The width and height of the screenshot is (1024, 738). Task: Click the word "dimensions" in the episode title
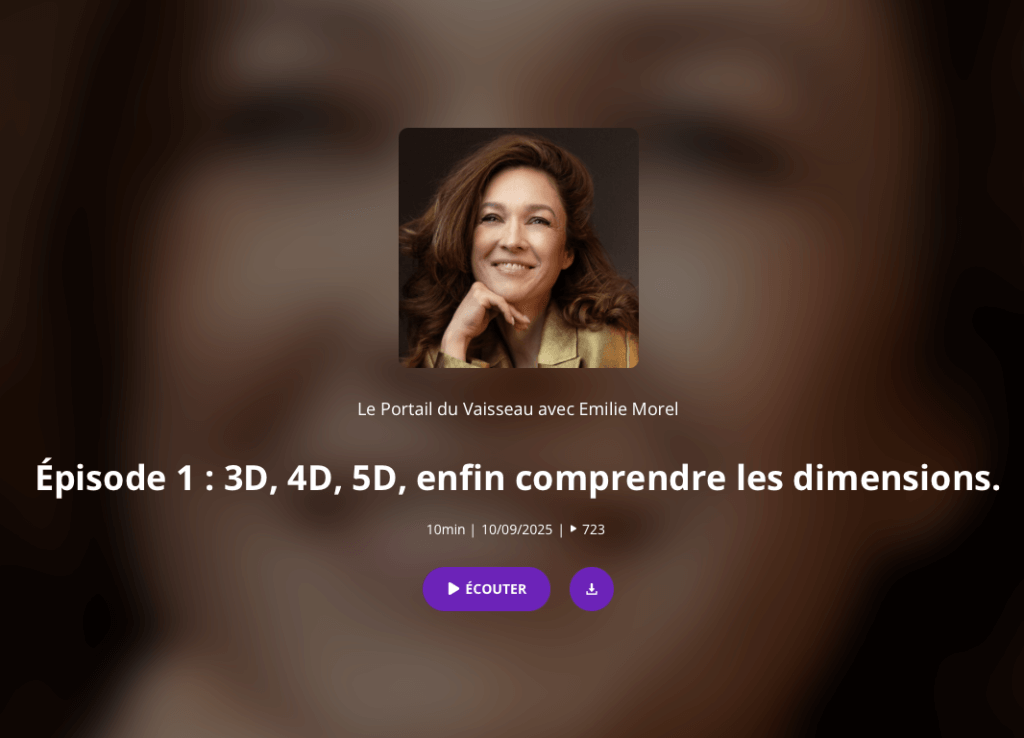[x=897, y=477]
